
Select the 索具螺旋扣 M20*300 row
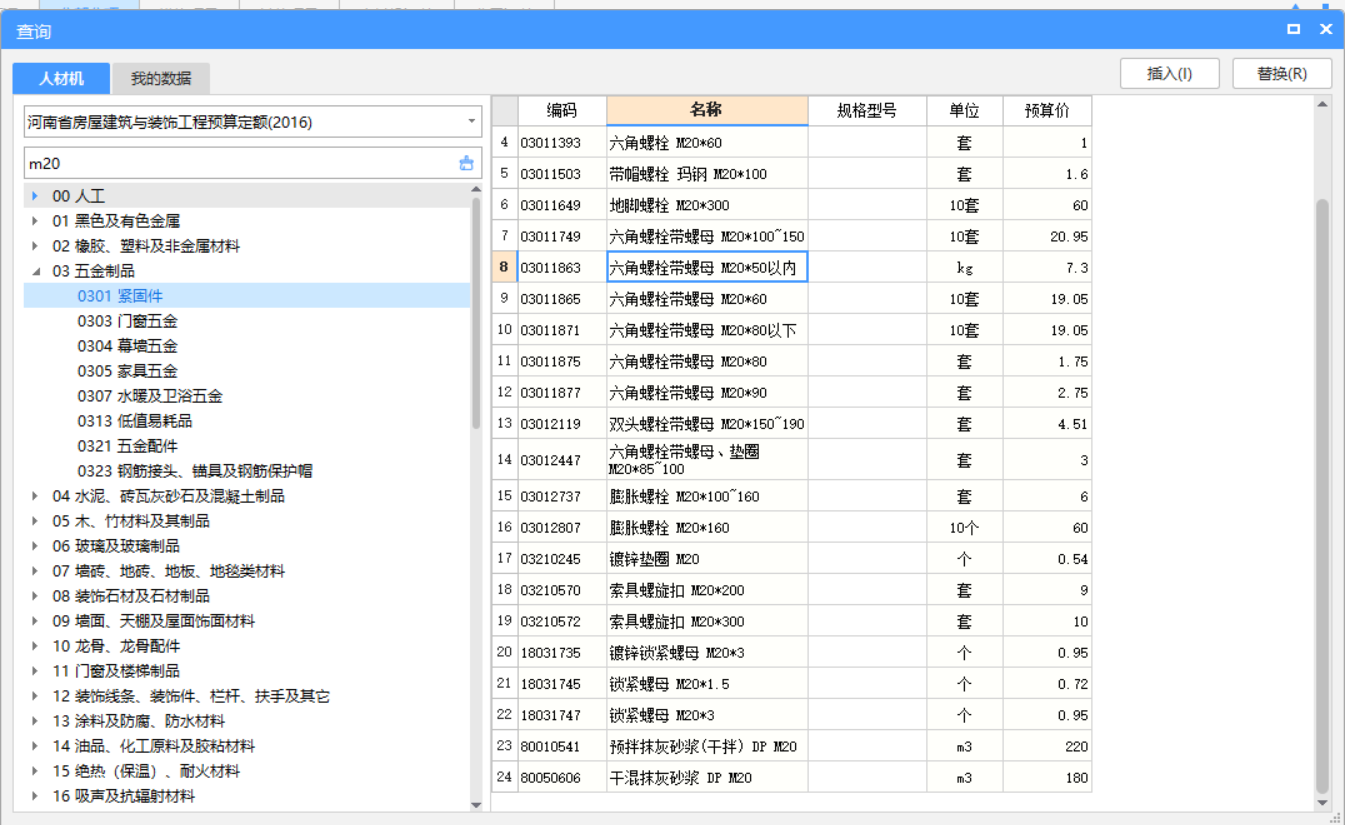[791, 621]
